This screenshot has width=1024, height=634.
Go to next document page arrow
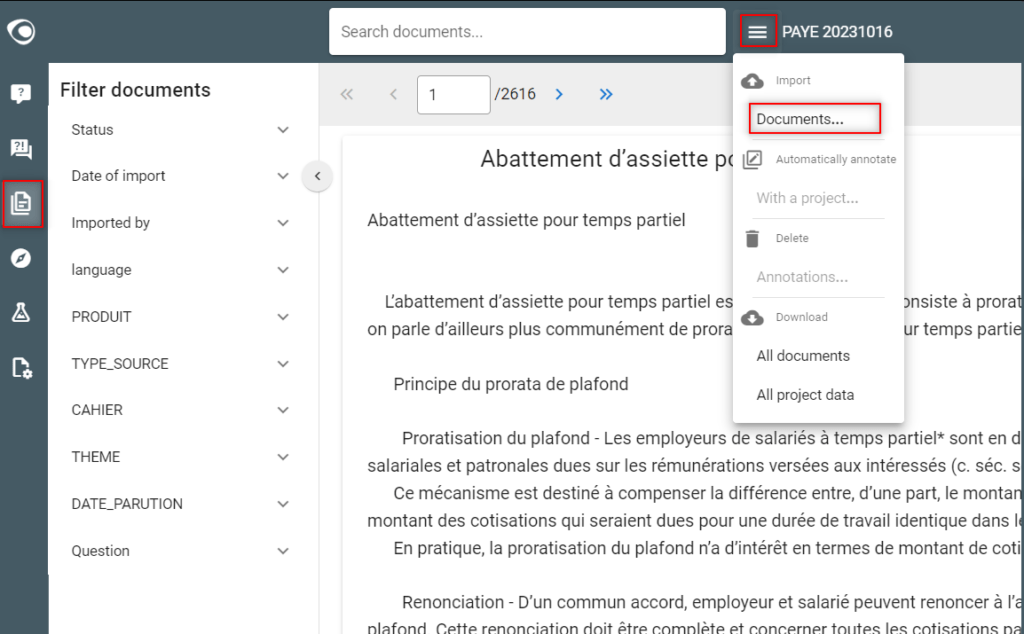coord(559,94)
